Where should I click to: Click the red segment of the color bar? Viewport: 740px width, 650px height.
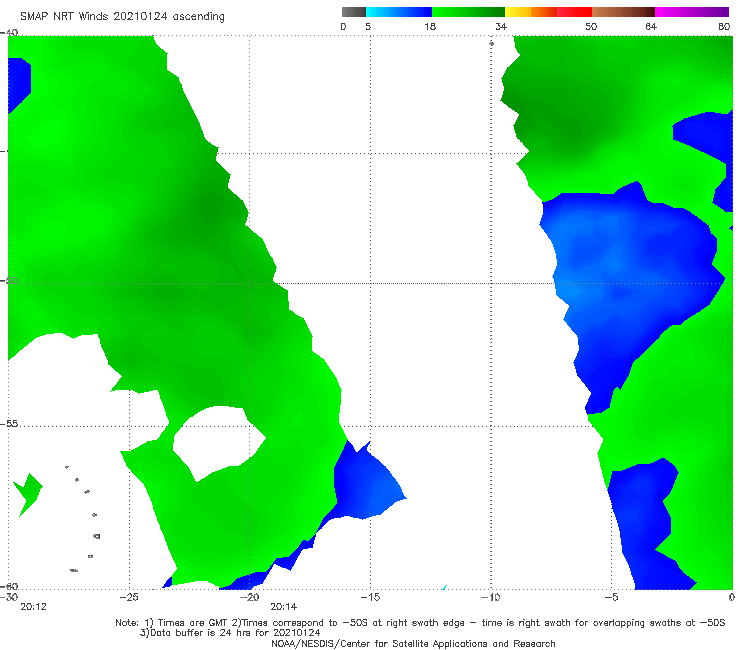(x=574, y=12)
